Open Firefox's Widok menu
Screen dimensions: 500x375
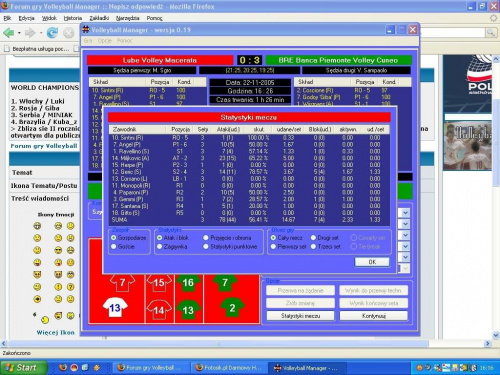coord(49,18)
